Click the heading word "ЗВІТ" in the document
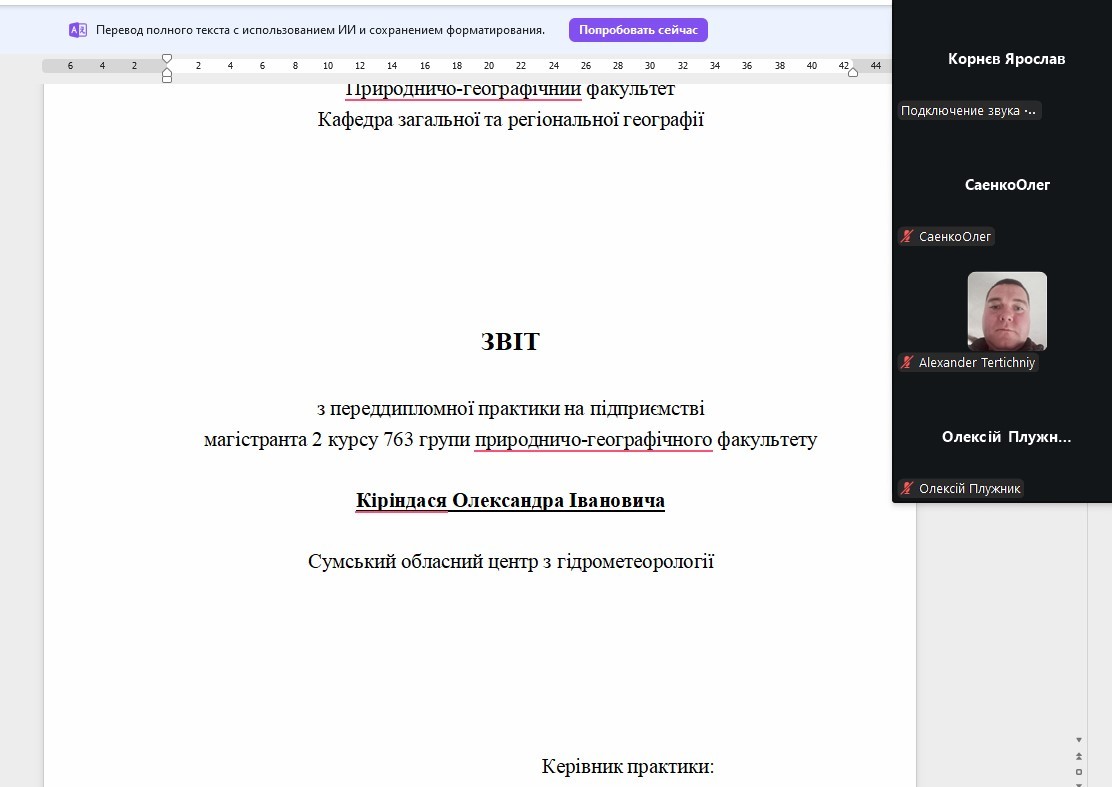Screen dimensions: 1112x787 [x=510, y=342]
